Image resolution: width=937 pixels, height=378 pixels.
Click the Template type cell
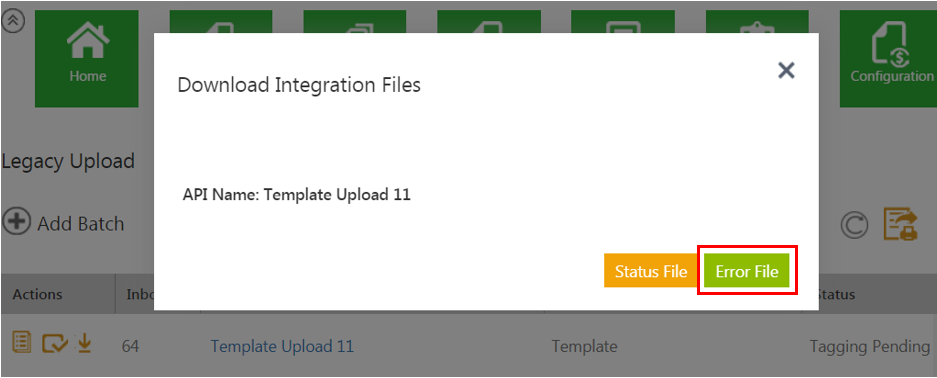(584, 346)
